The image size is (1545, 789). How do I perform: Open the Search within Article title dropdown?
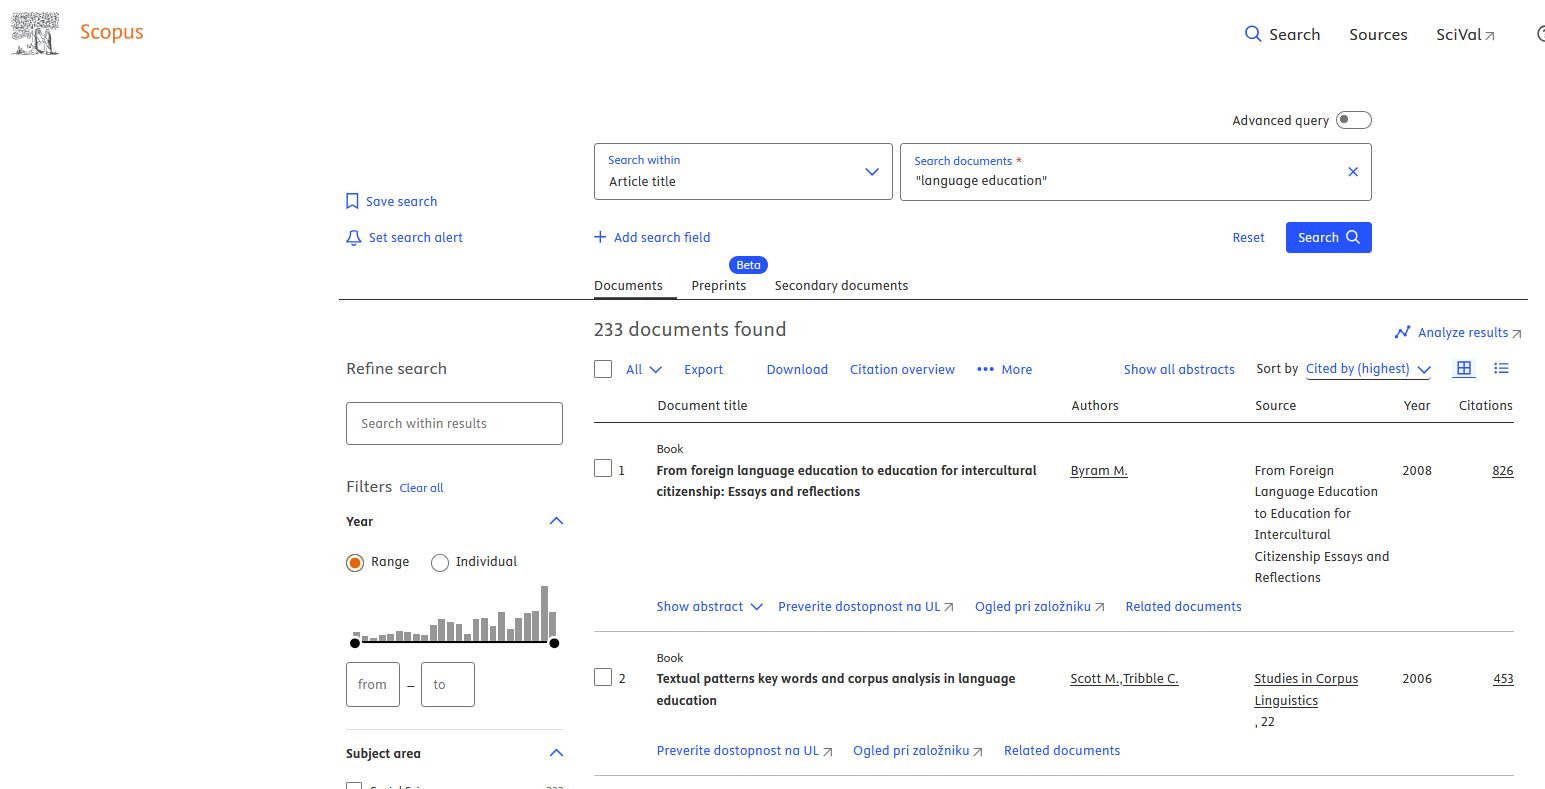pyautogui.click(x=743, y=172)
